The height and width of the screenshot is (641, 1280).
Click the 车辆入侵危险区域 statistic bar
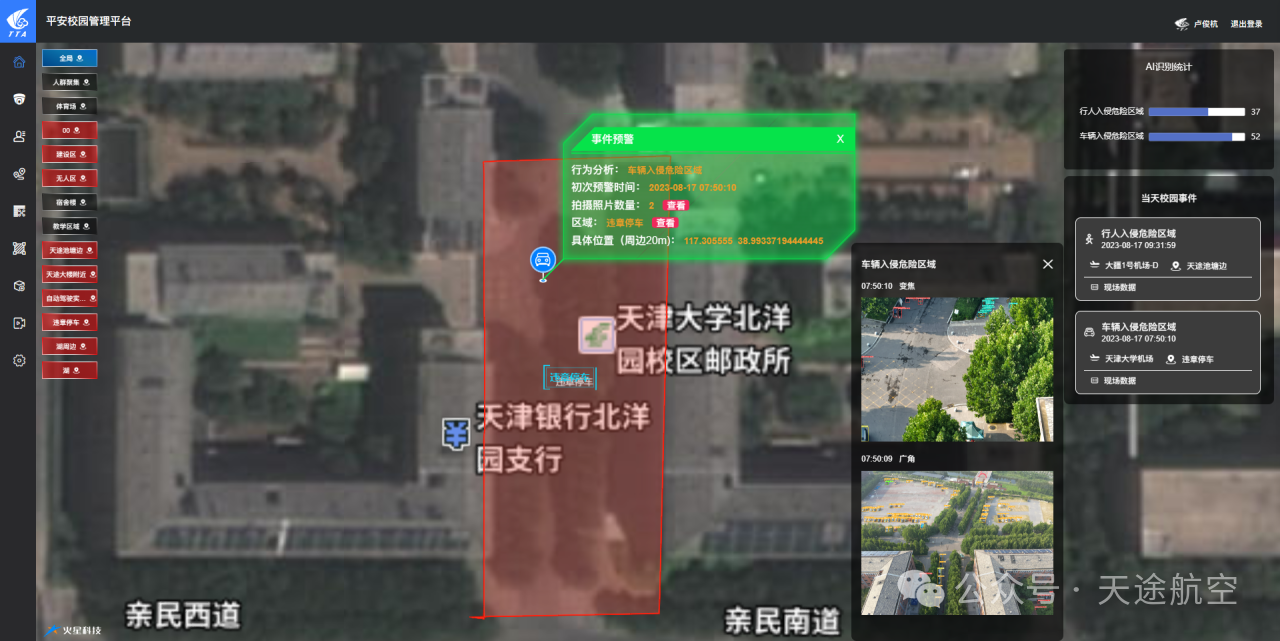point(1196,136)
